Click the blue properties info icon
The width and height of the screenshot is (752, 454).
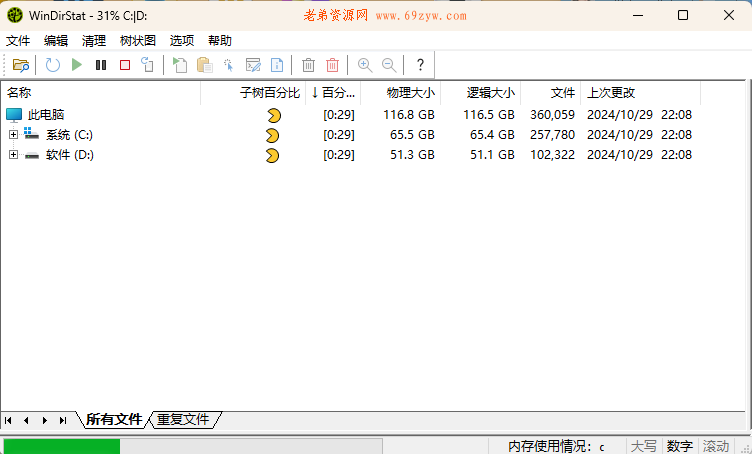click(277, 65)
